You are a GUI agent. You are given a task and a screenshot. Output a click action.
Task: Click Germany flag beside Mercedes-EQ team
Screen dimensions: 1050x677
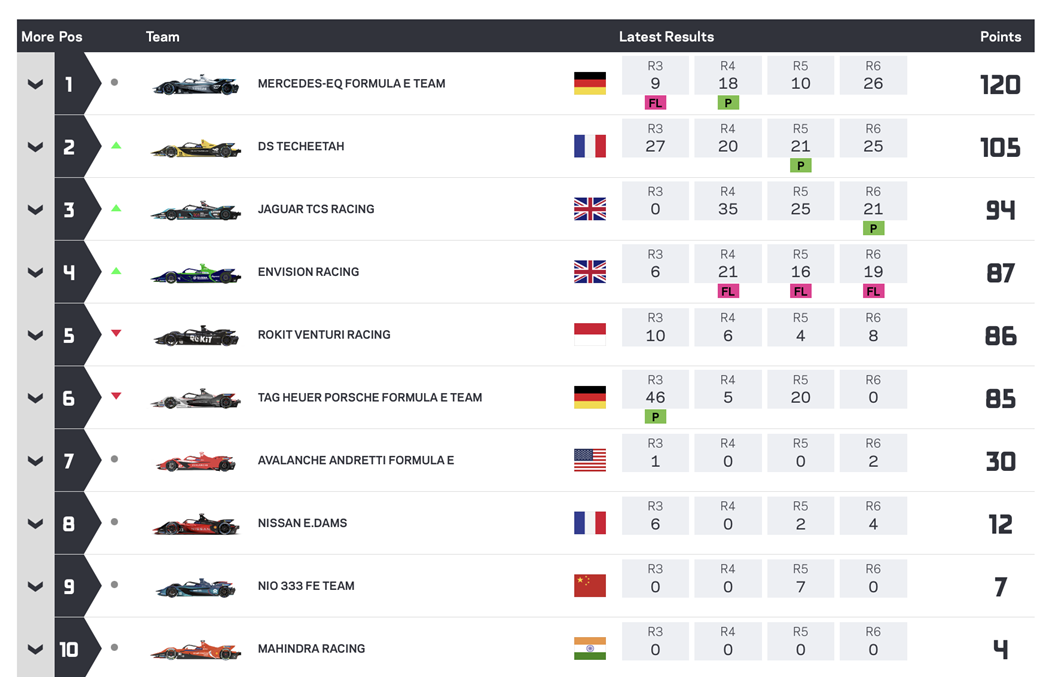[589, 84]
